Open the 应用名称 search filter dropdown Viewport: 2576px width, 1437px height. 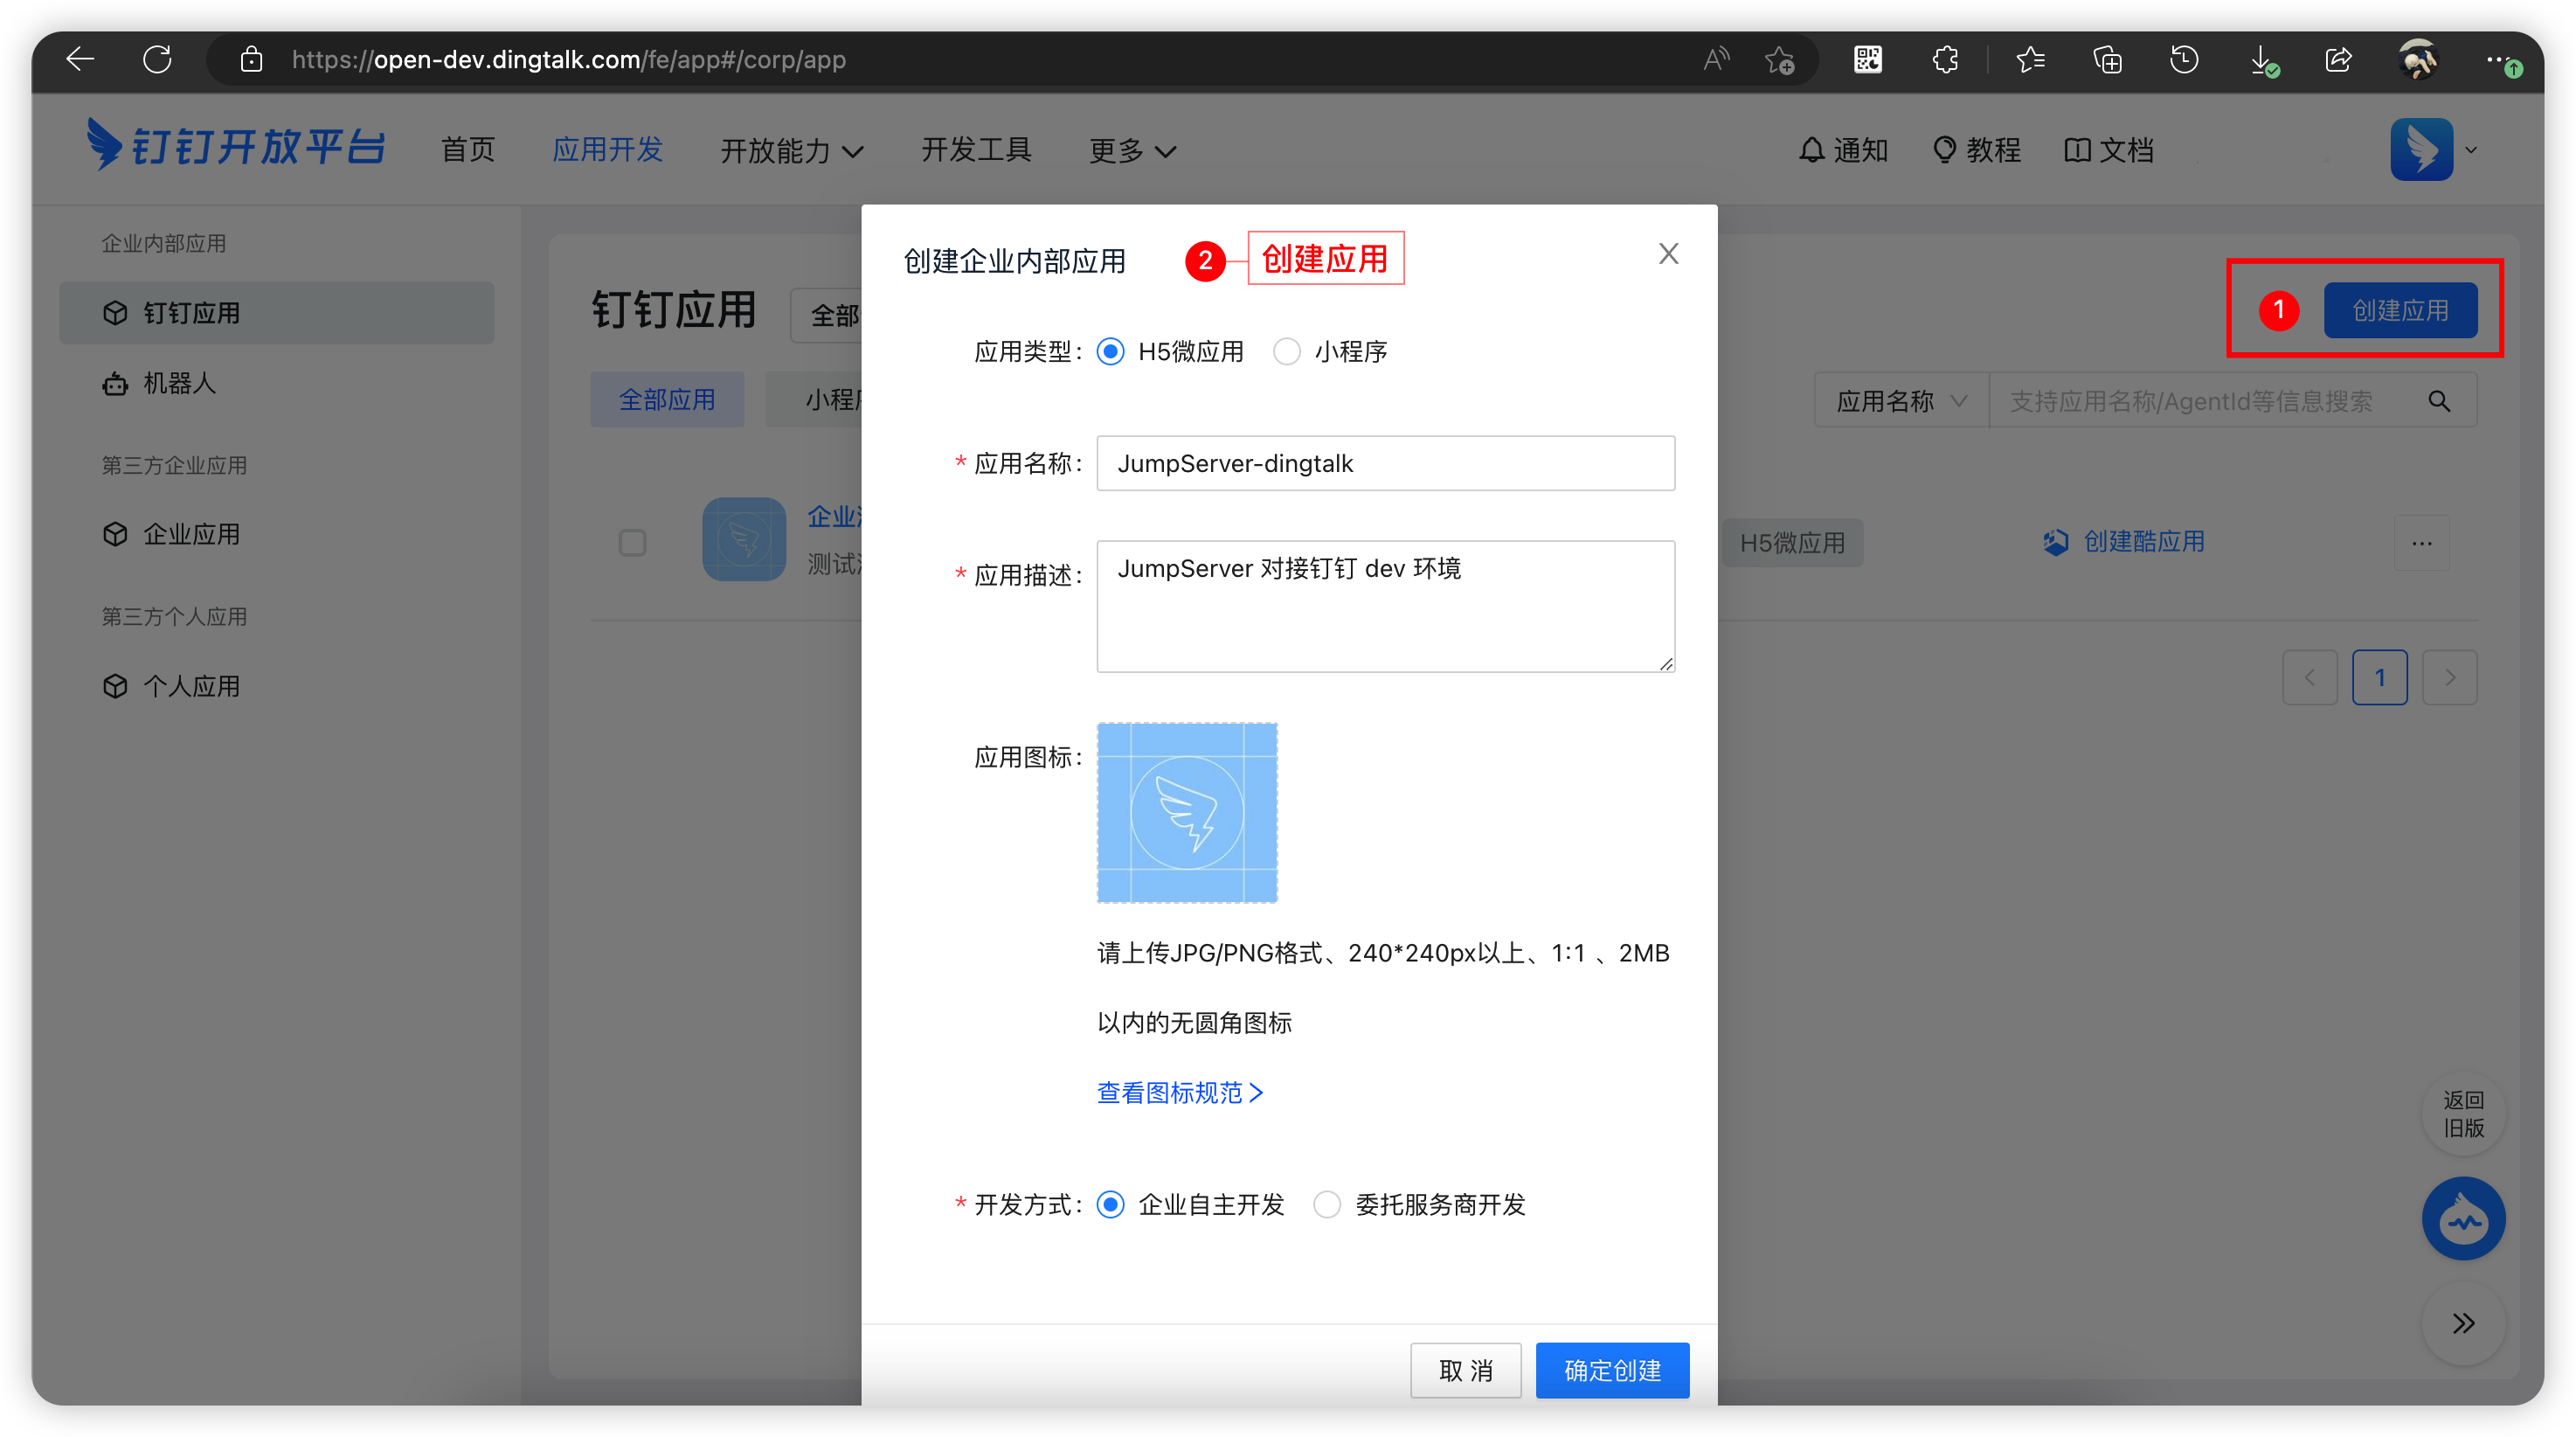click(1901, 401)
